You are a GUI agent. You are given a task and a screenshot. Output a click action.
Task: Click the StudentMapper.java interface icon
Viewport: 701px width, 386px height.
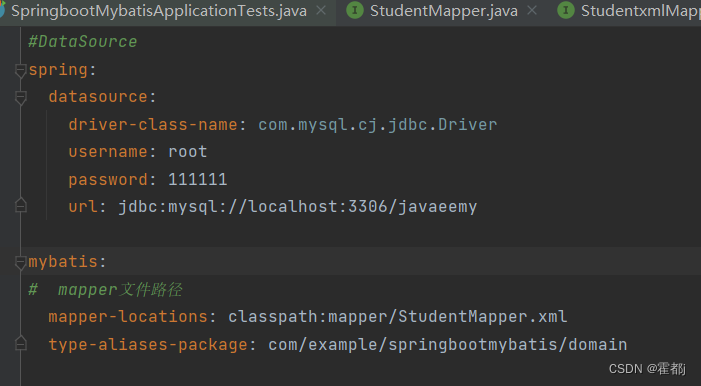(x=355, y=10)
